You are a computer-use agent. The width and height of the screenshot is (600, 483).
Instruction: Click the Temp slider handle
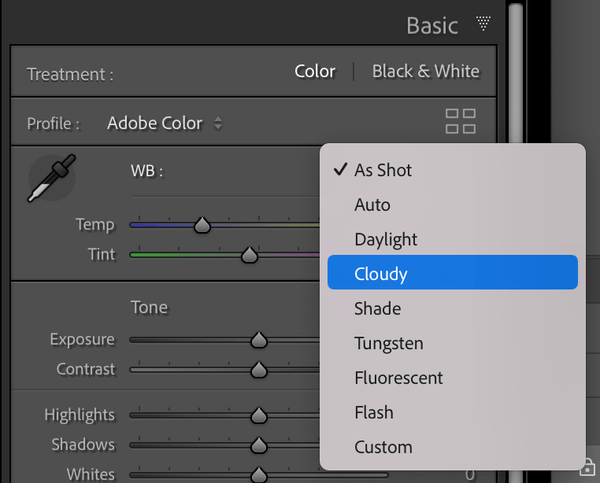click(x=202, y=225)
